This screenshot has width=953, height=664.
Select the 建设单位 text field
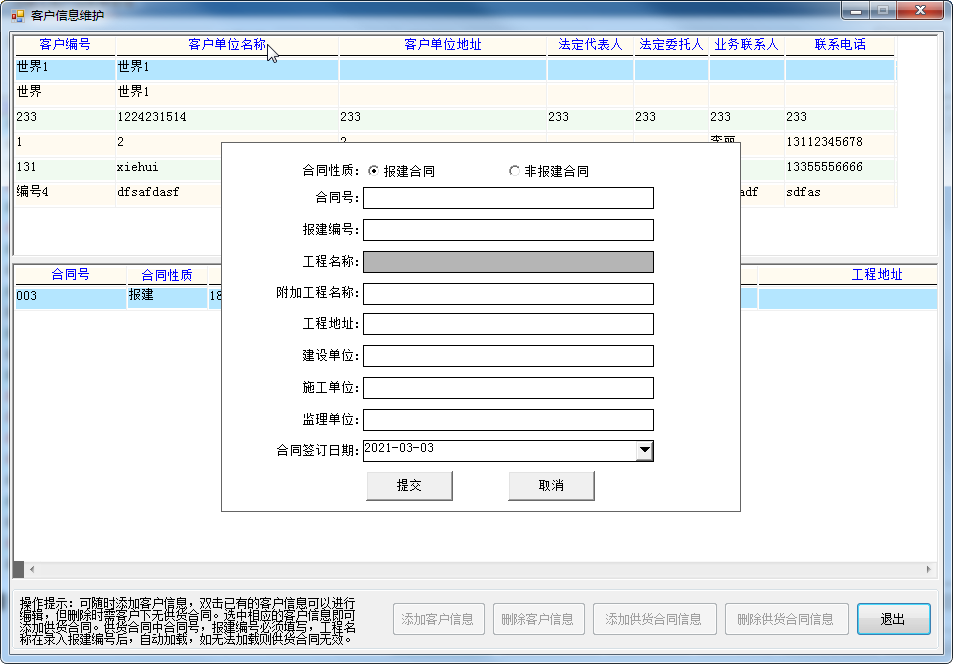pyautogui.click(x=508, y=356)
